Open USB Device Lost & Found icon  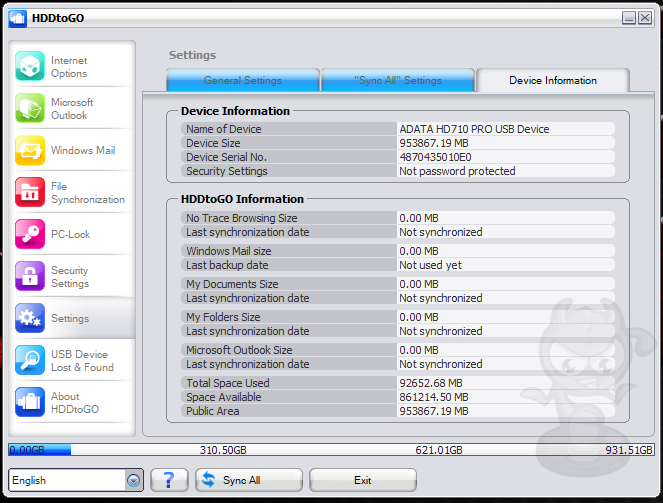click(x=30, y=360)
